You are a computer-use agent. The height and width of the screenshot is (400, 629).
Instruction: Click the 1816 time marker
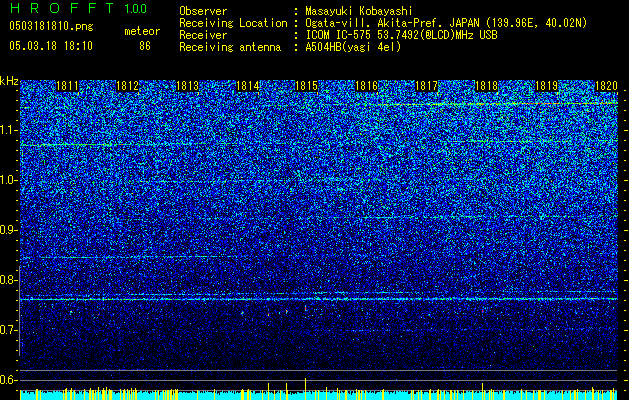click(367, 86)
